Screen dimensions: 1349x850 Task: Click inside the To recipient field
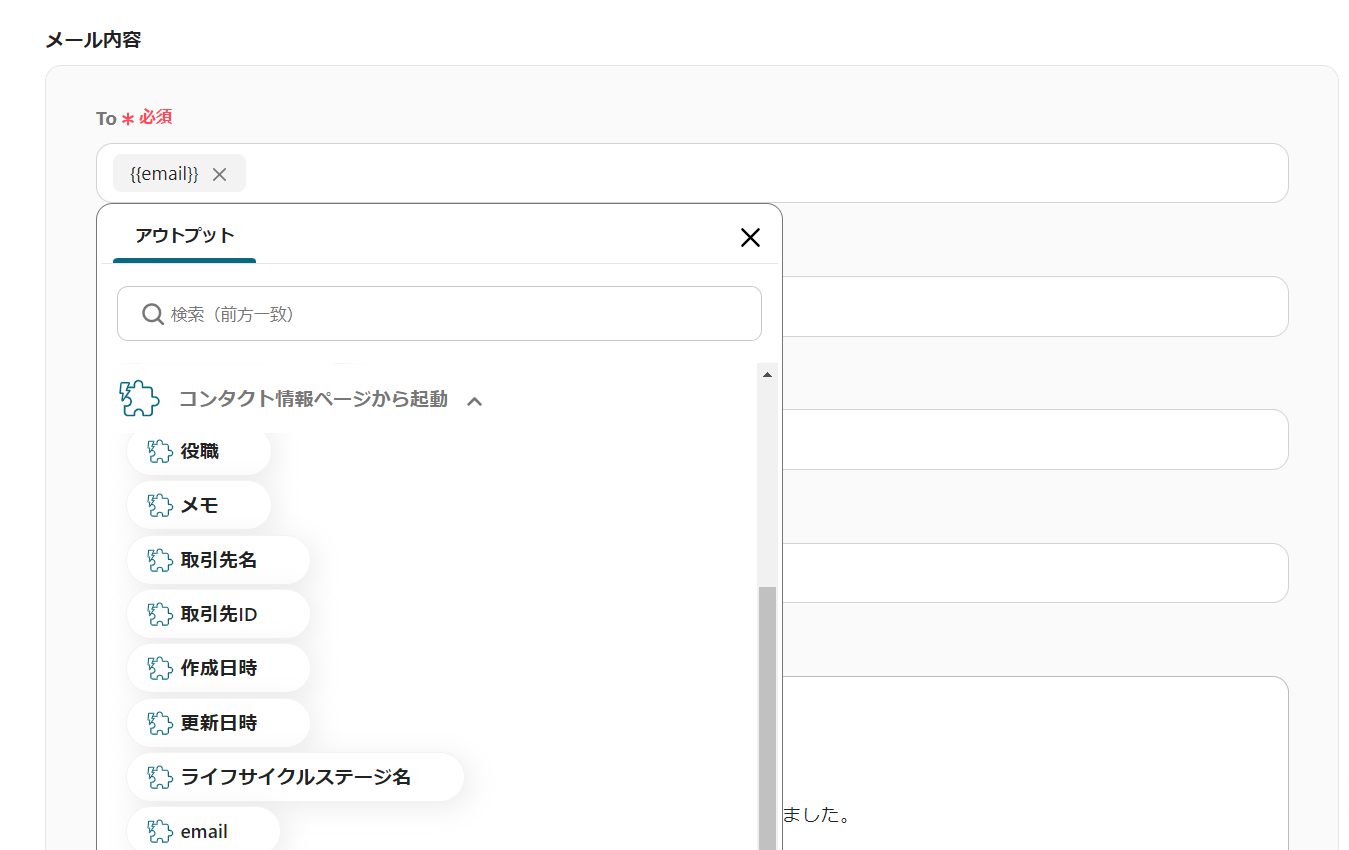pyautogui.click(x=692, y=173)
